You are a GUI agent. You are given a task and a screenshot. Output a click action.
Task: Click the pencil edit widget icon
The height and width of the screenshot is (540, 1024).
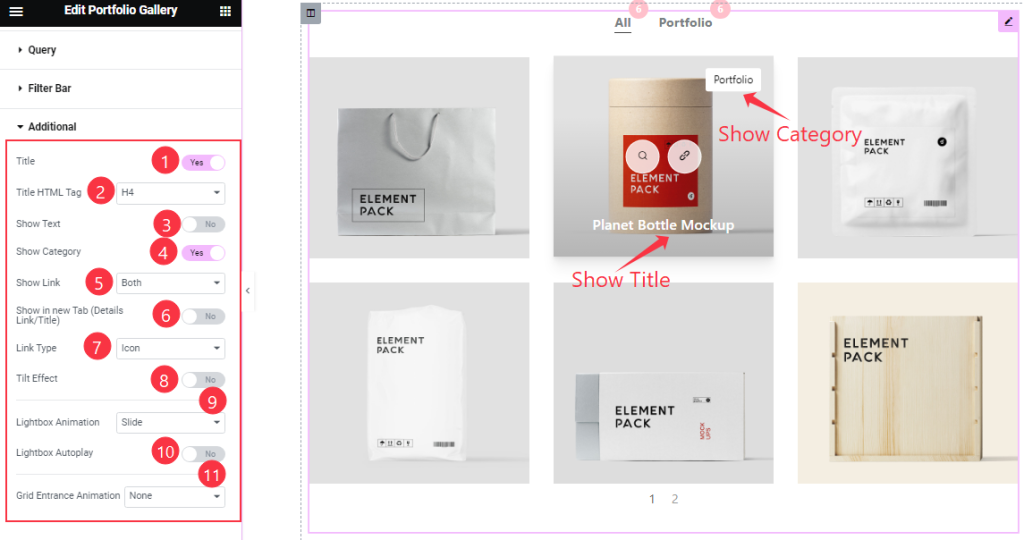1008,22
